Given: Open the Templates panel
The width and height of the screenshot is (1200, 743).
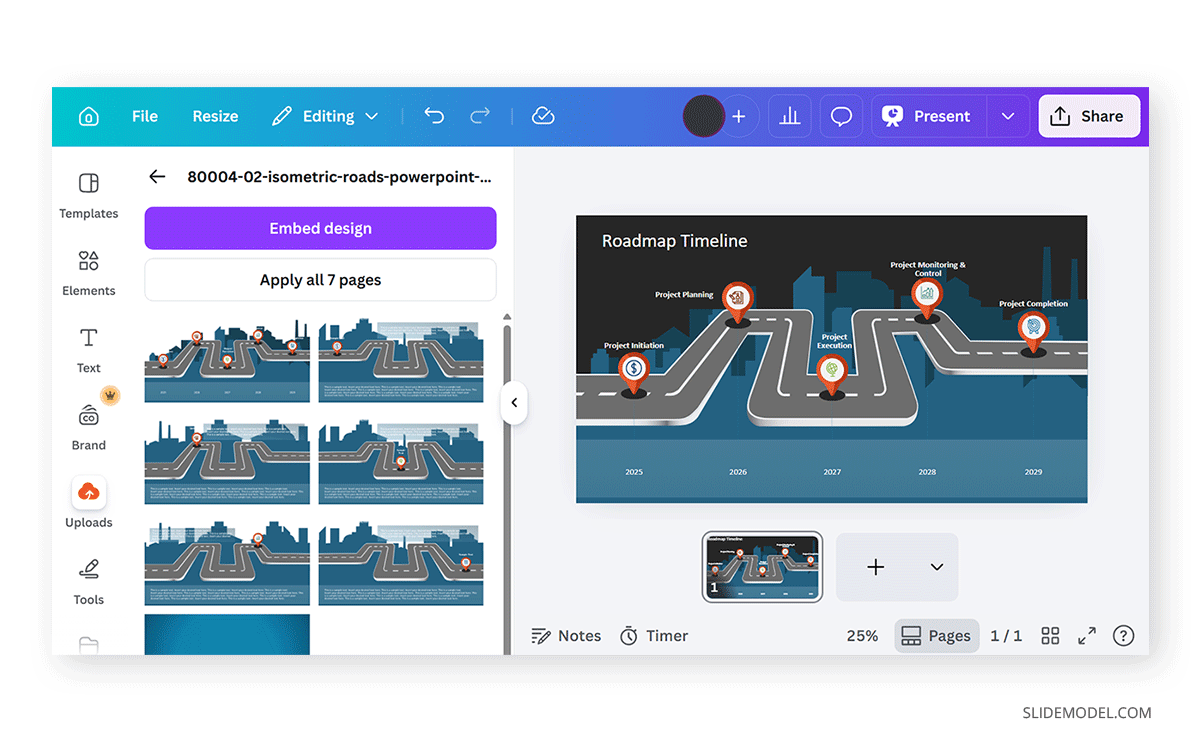Looking at the screenshot, I should (x=88, y=195).
